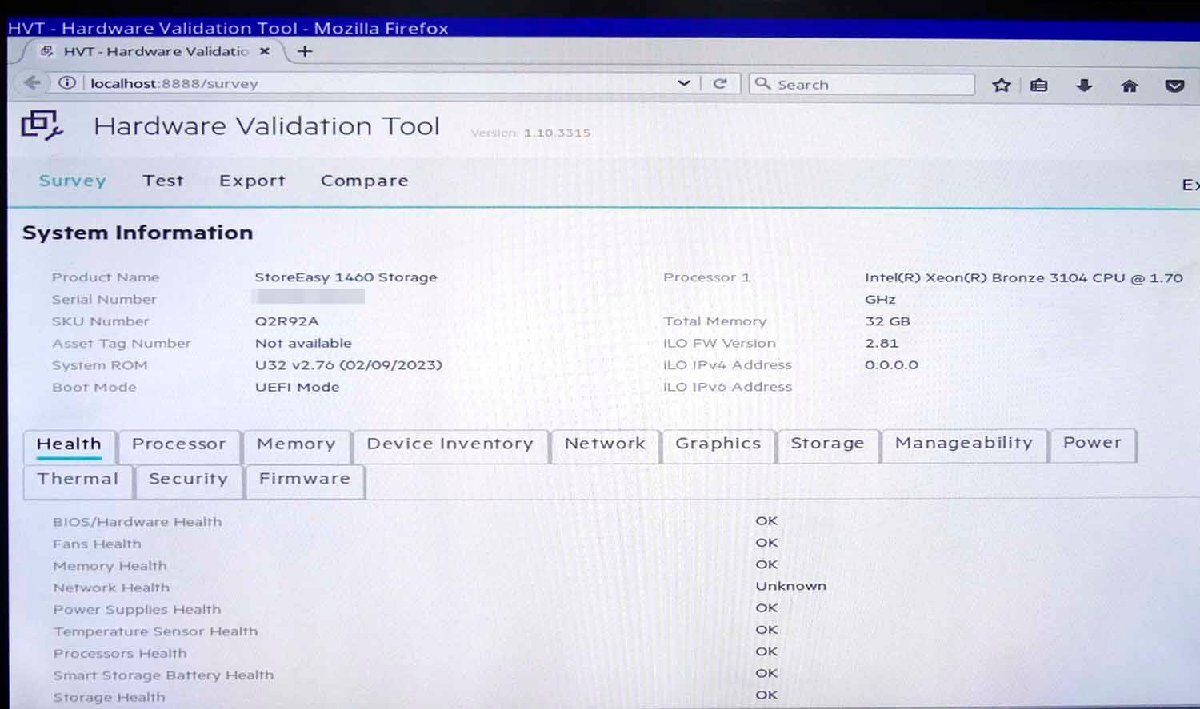
Task: Open the Compare menu item
Action: click(x=364, y=181)
